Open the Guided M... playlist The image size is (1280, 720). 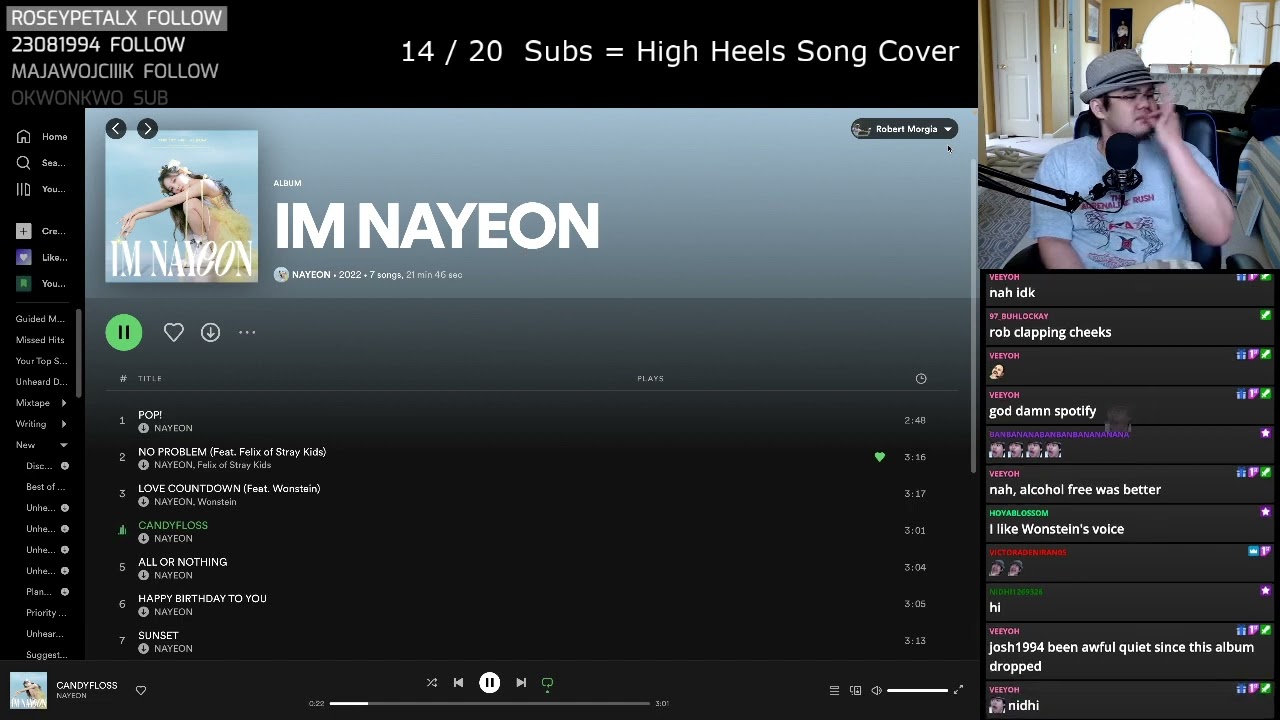[x=40, y=319]
